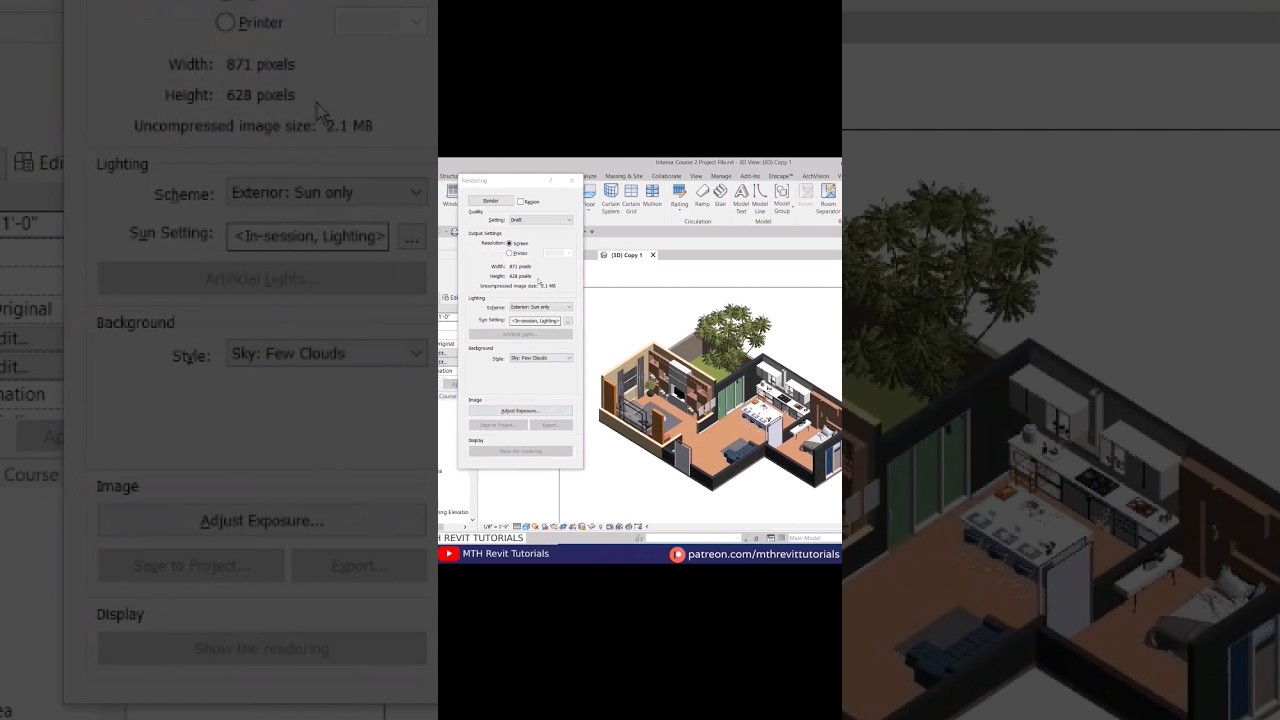Open the Add-Ins ribbon tab

[750, 176]
